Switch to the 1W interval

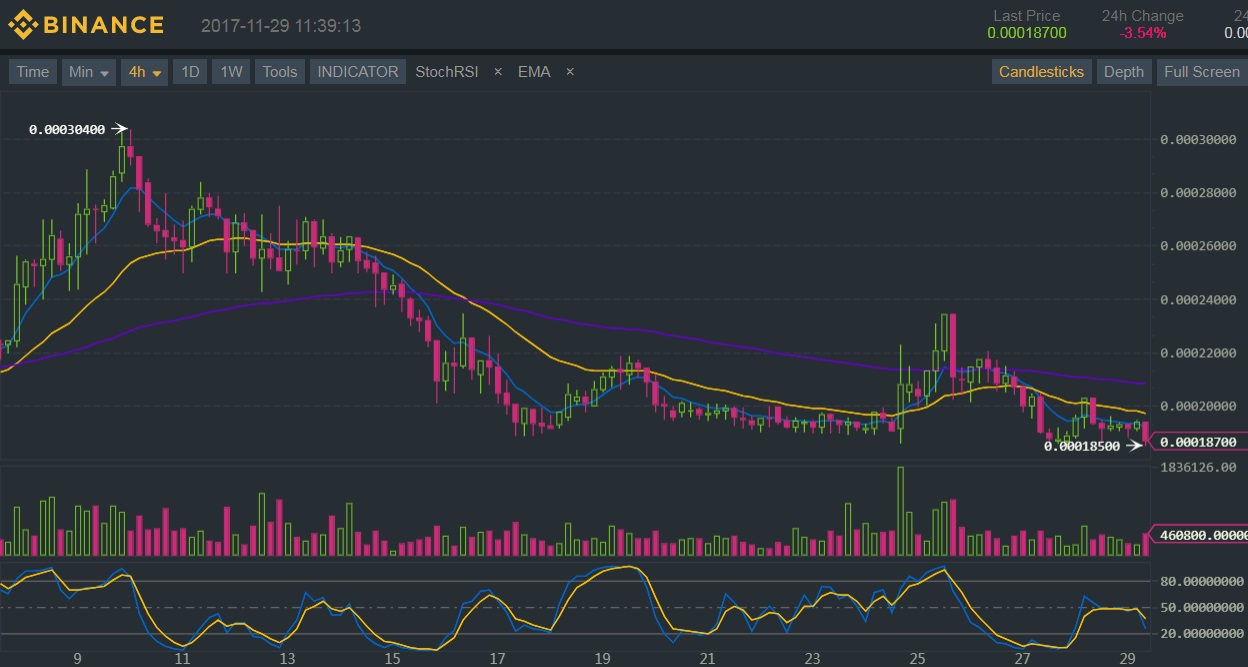pyautogui.click(x=231, y=72)
